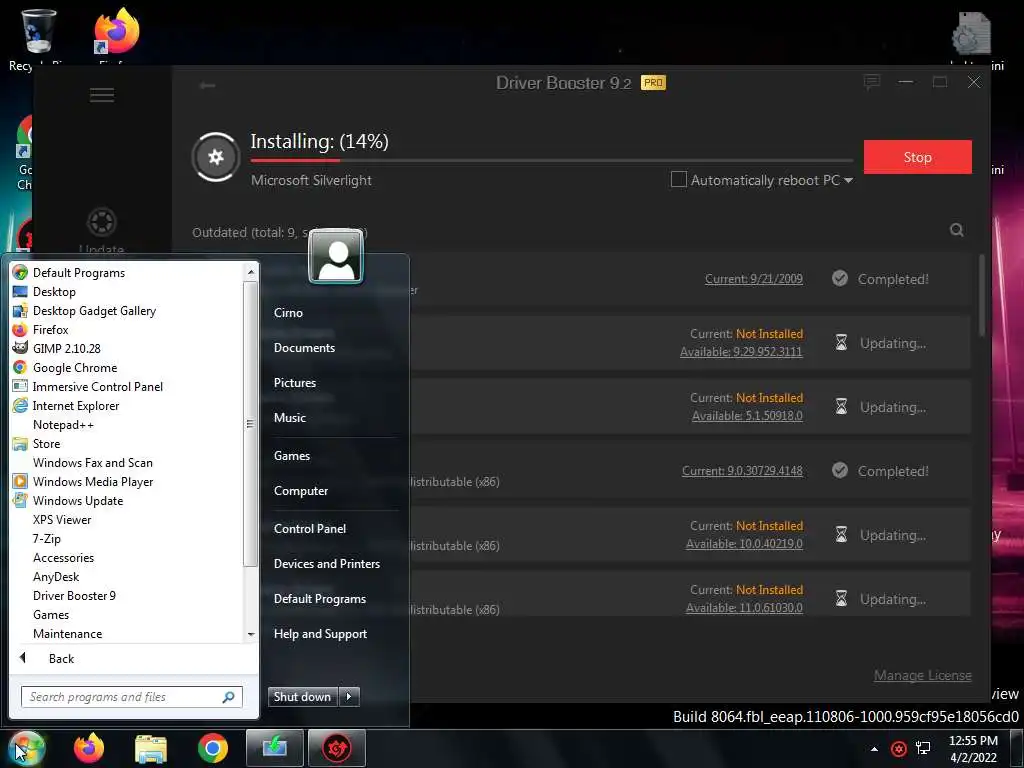Show hidden tray icons arrow
This screenshot has width=1024, height=768.
[874, 749]
